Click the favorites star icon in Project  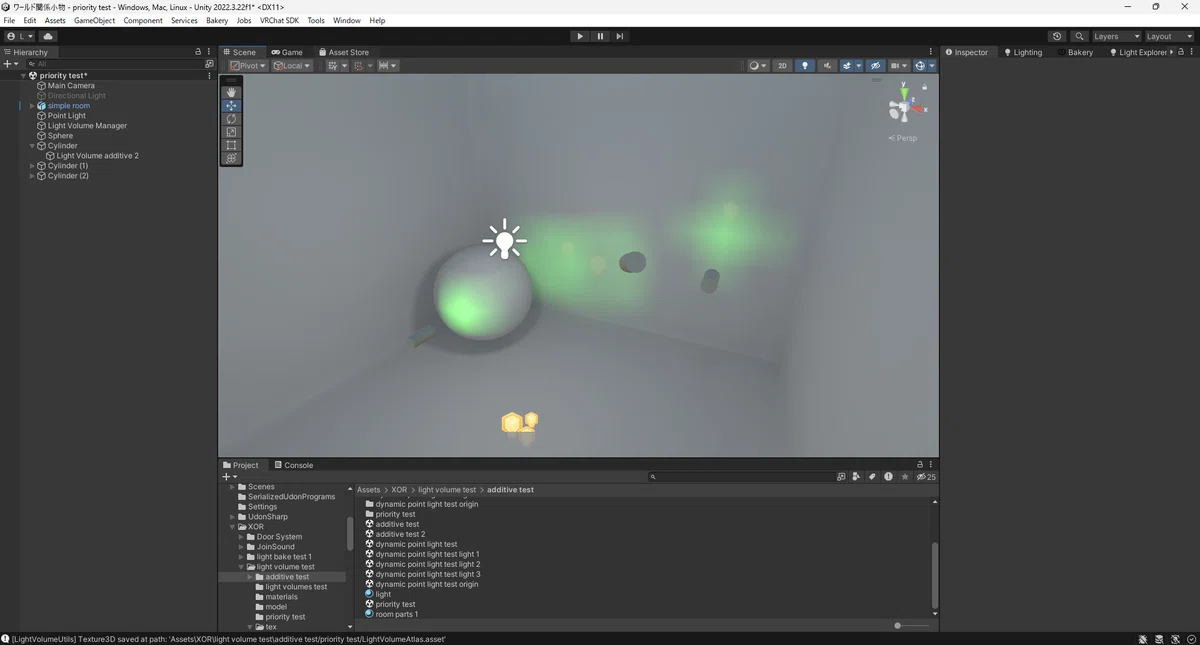click(x=905, y=477)
